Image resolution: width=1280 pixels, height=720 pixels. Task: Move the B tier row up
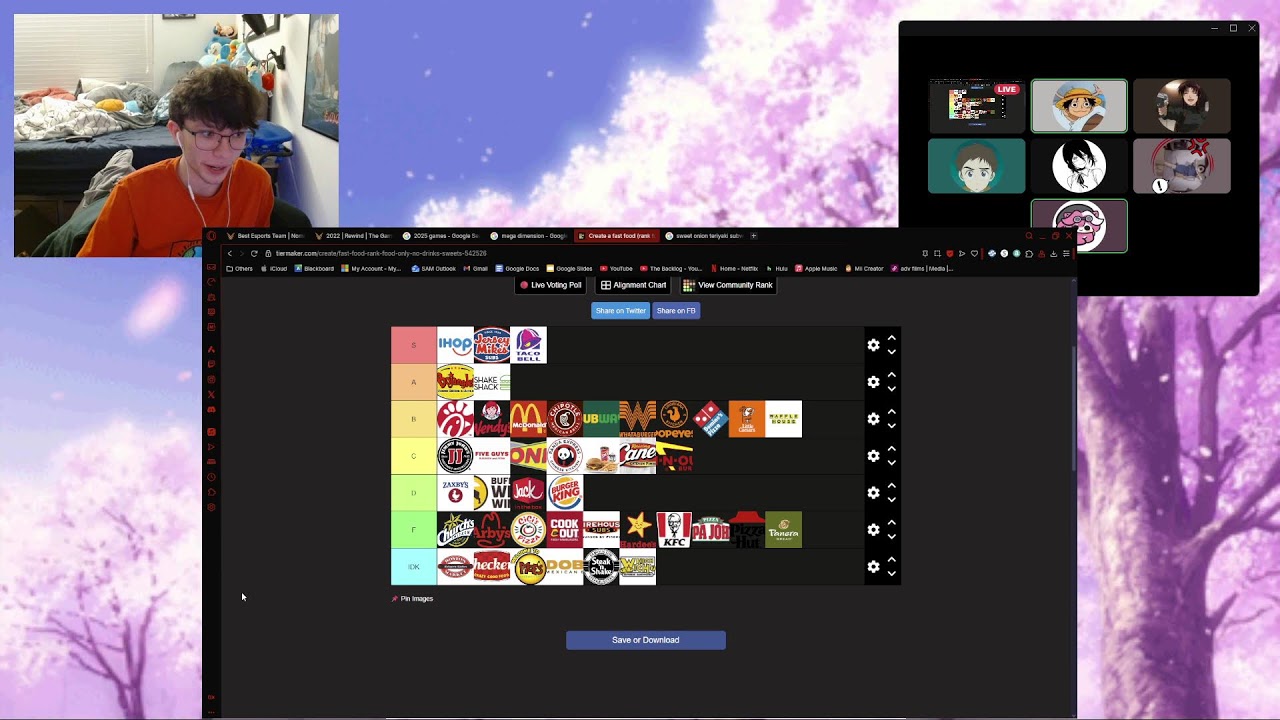click(891, 412)
